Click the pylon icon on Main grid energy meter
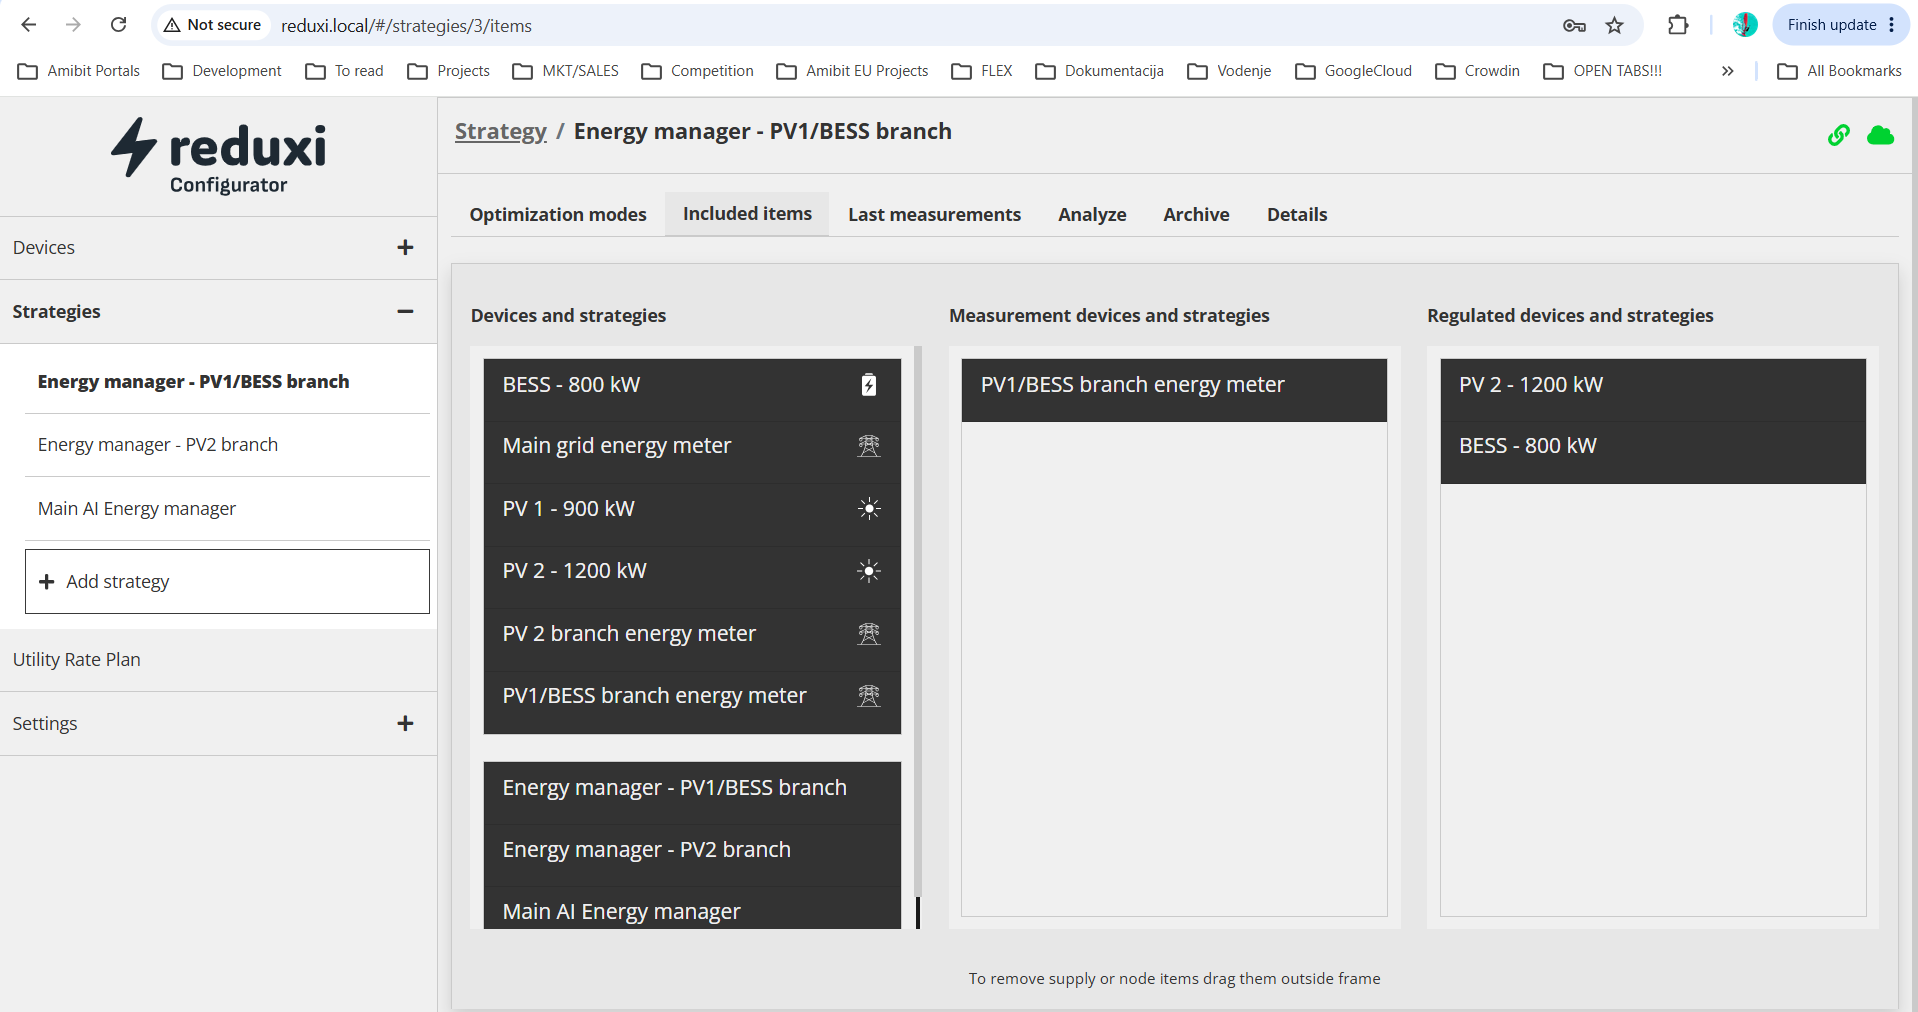Screen dimensions: 1918x1012 (x=869, y=446)
